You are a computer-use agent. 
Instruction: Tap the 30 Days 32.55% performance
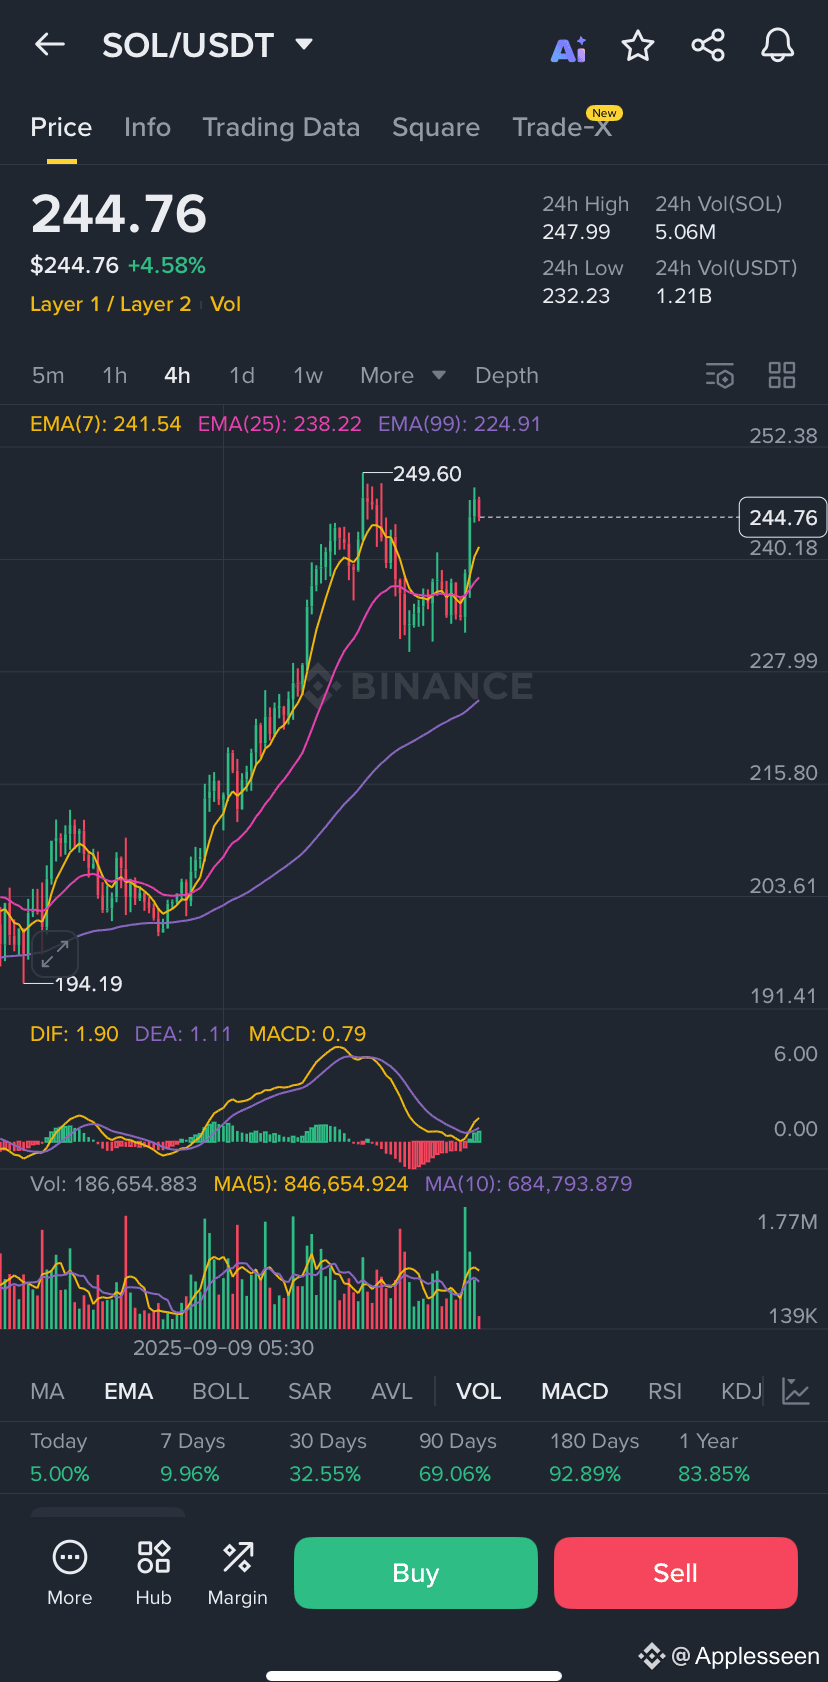328,1457
